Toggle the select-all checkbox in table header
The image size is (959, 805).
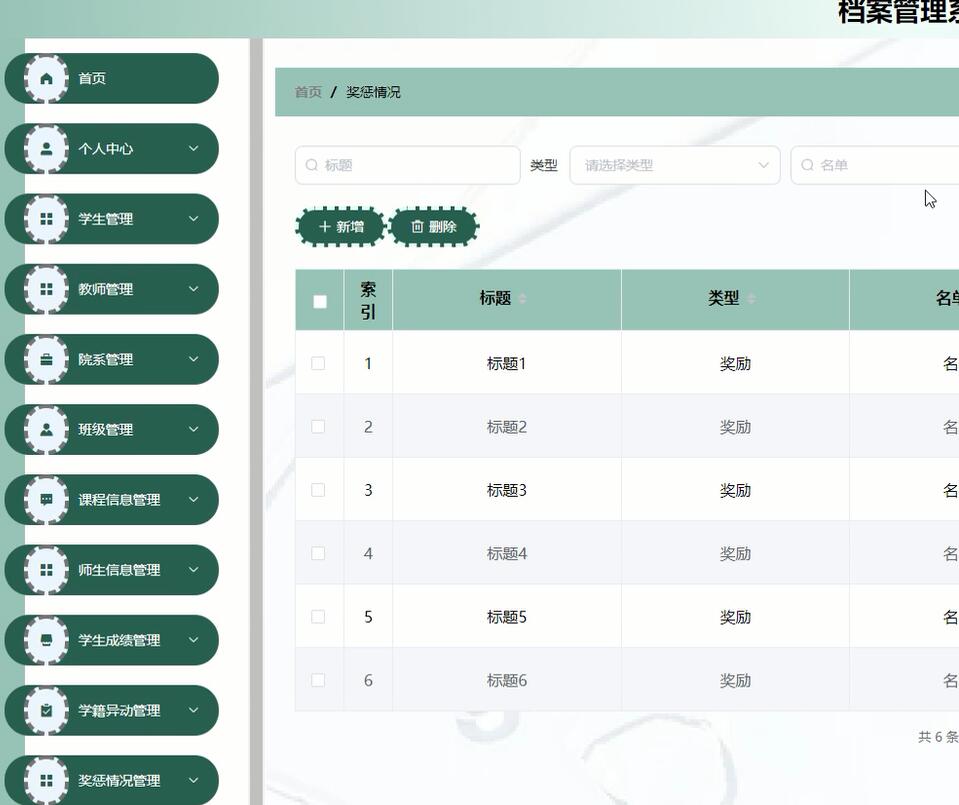[x=318, y=299]
